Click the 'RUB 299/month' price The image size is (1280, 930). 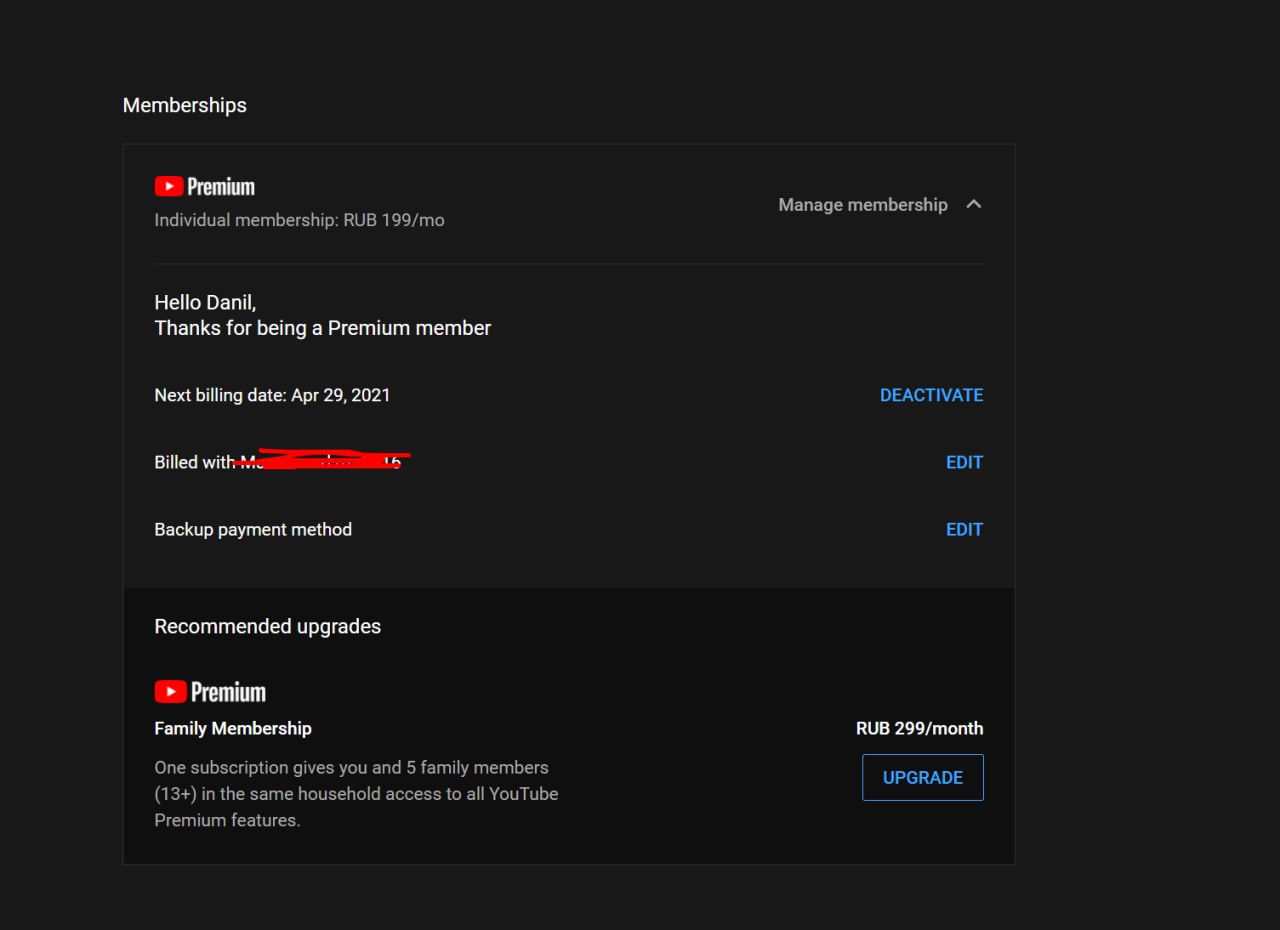coord(920,728)
